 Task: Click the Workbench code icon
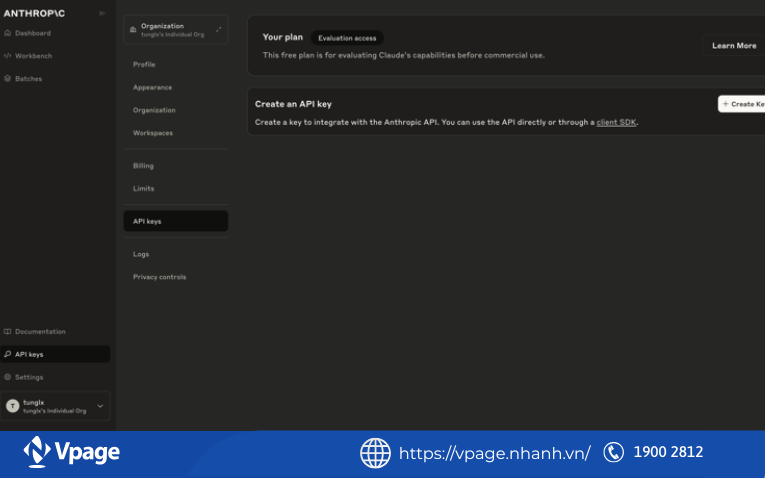(7, 56)
